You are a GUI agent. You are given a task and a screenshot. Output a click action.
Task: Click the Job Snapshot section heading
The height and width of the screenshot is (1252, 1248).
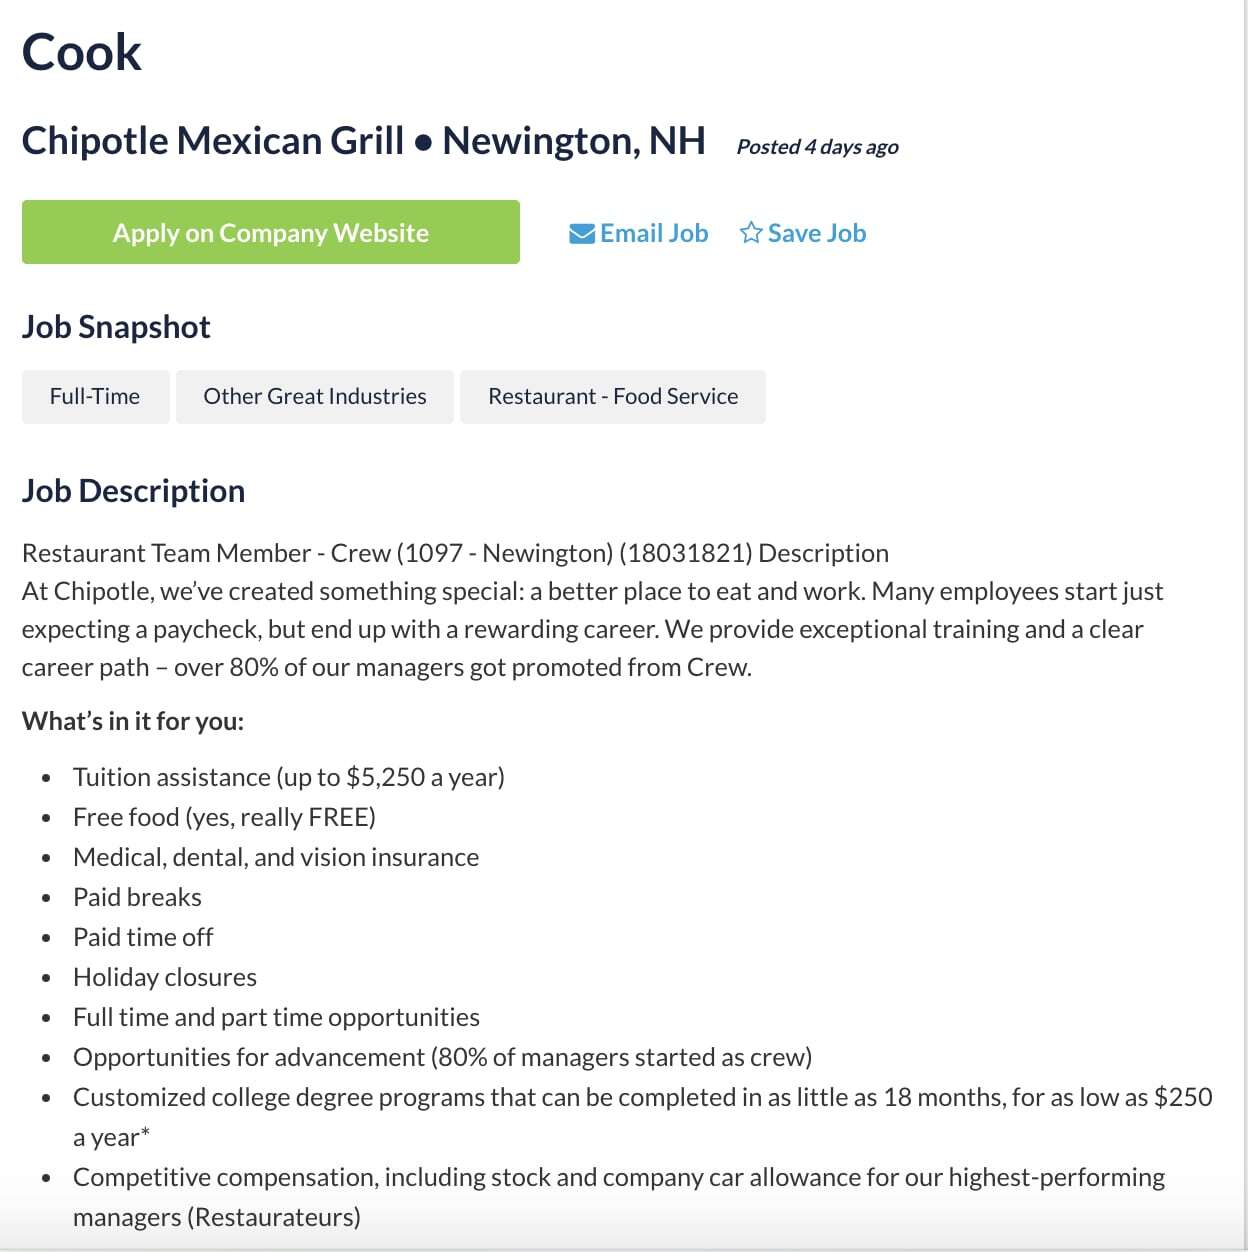[116, 326]
